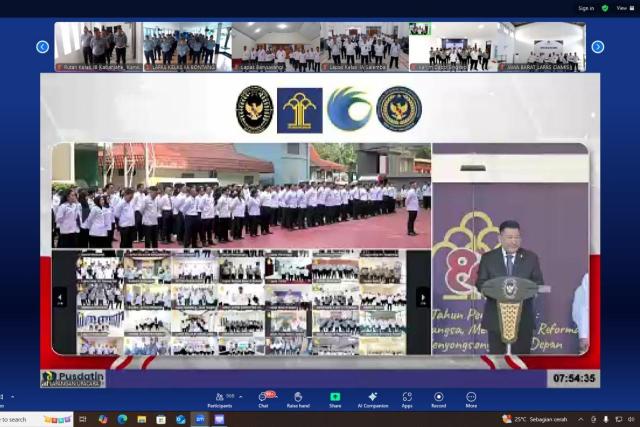Screen dimensions: 640x427
Task: Open the More options menu
Action: click(471, 398)
